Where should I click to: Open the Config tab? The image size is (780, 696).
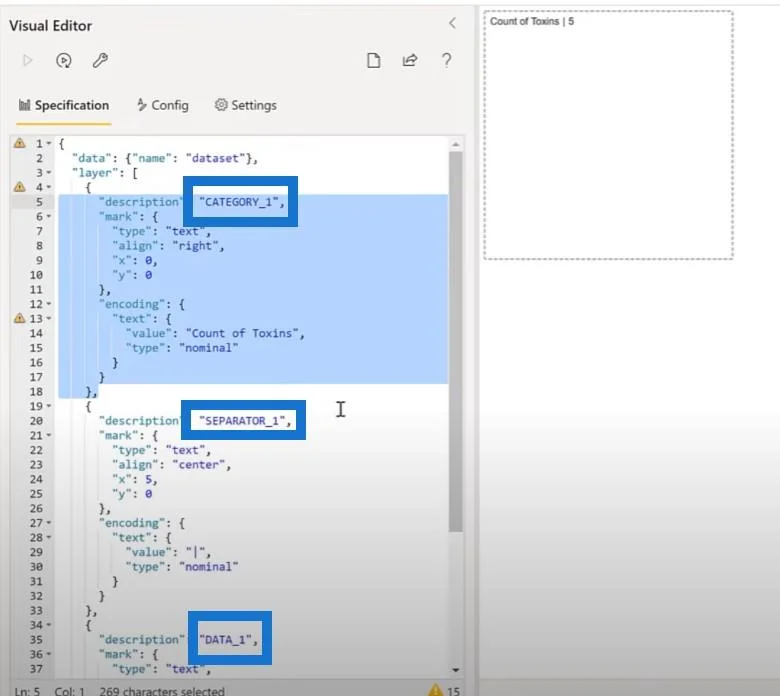click(x=163, y=105)
